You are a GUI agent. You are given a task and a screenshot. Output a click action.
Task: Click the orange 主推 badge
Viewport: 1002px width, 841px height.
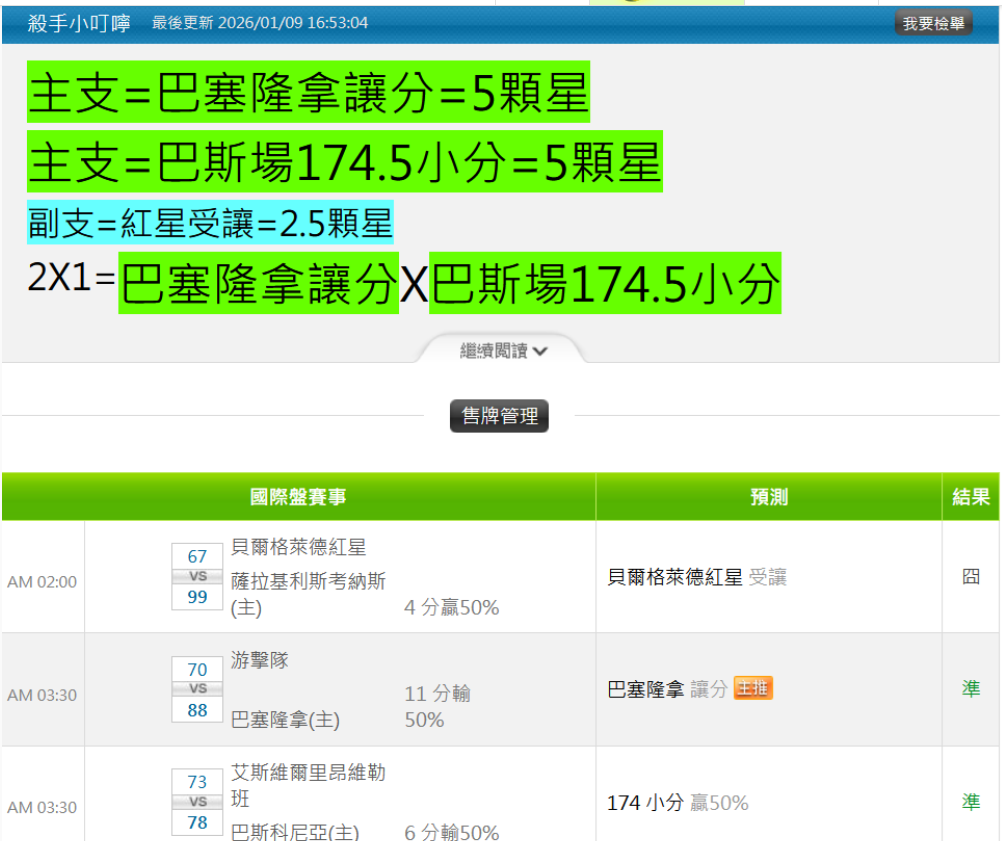(x=753, y=689)
